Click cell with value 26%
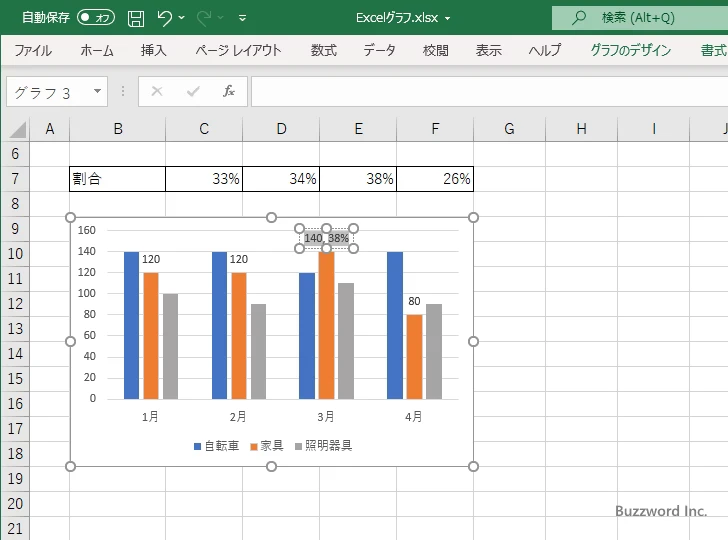This screenshot has height=540, width=728. [435, 179]
